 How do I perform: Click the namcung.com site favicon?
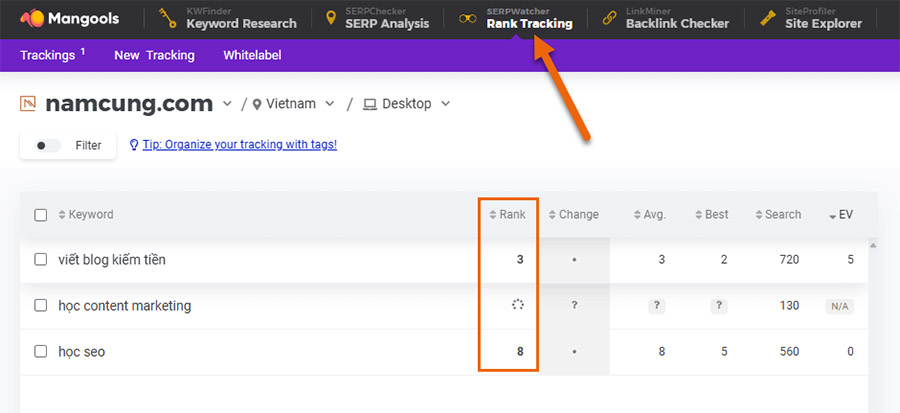pyautogui.click(x=28, y=103)
